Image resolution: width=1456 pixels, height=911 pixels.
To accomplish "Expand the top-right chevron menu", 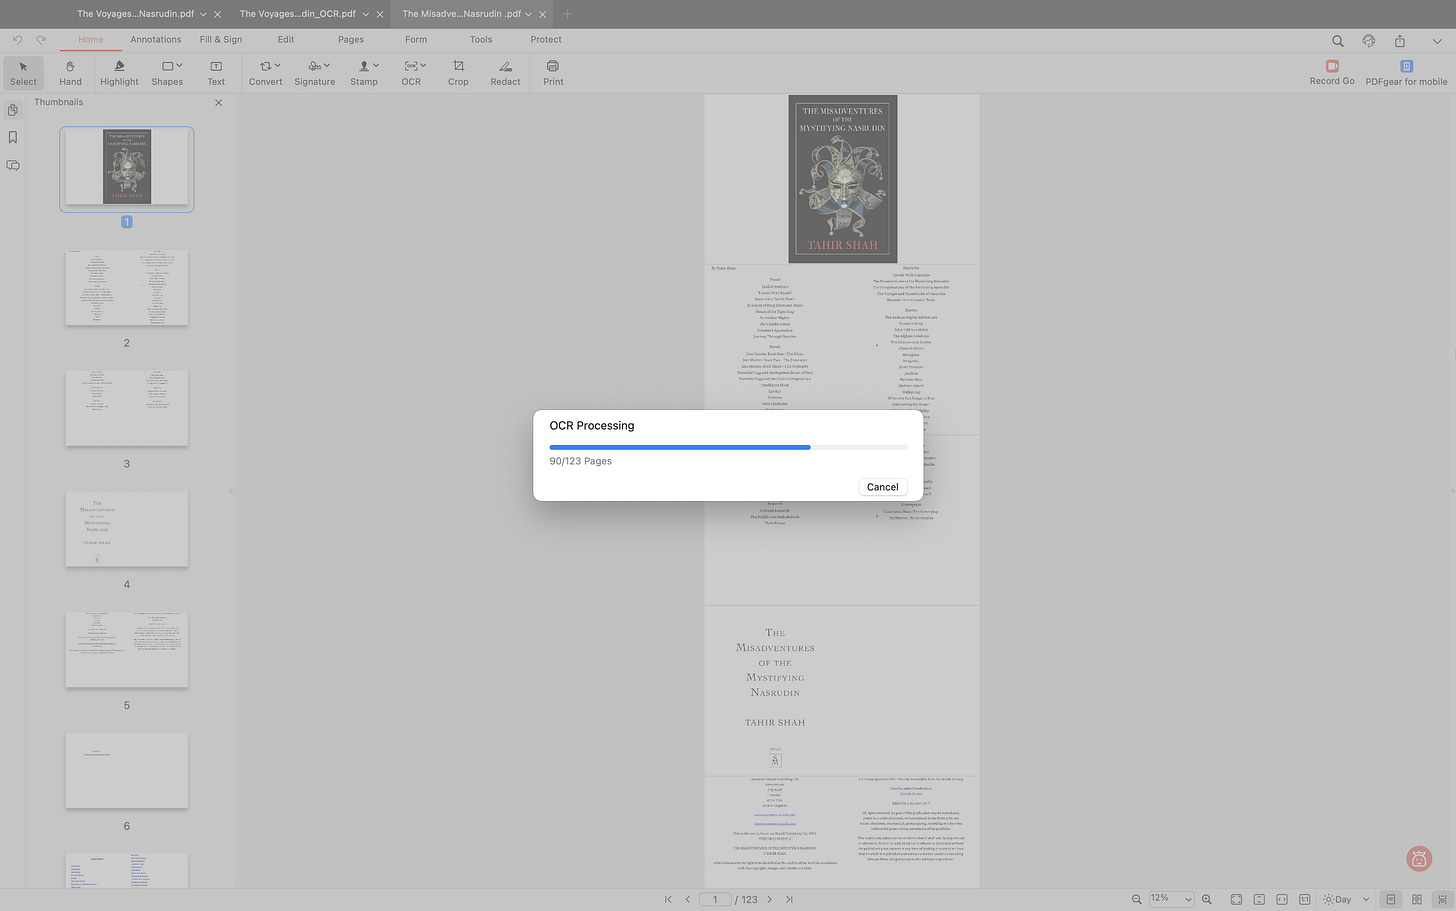I will coord(1438,41).
